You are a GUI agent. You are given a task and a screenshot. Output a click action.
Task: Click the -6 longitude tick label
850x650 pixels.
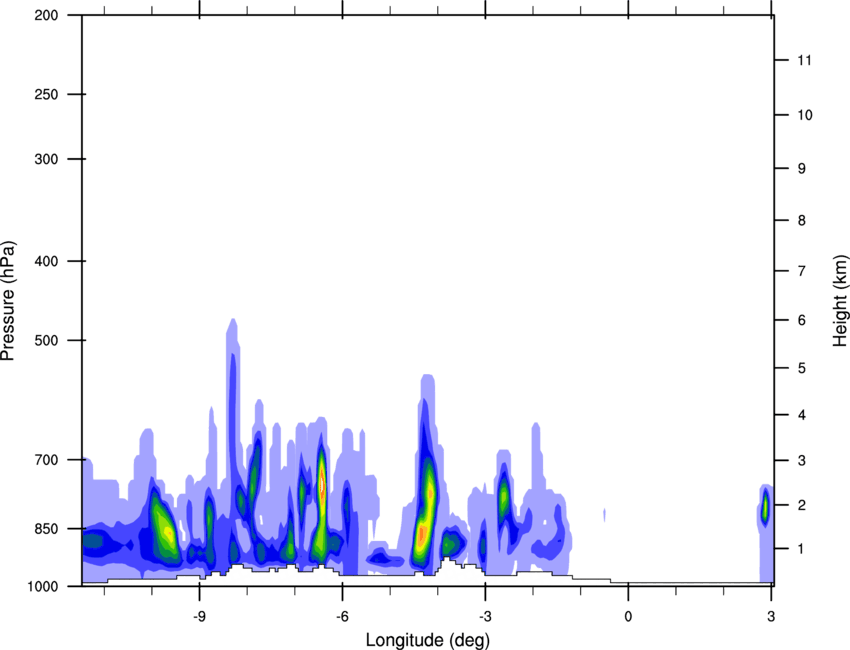point(342,617)
